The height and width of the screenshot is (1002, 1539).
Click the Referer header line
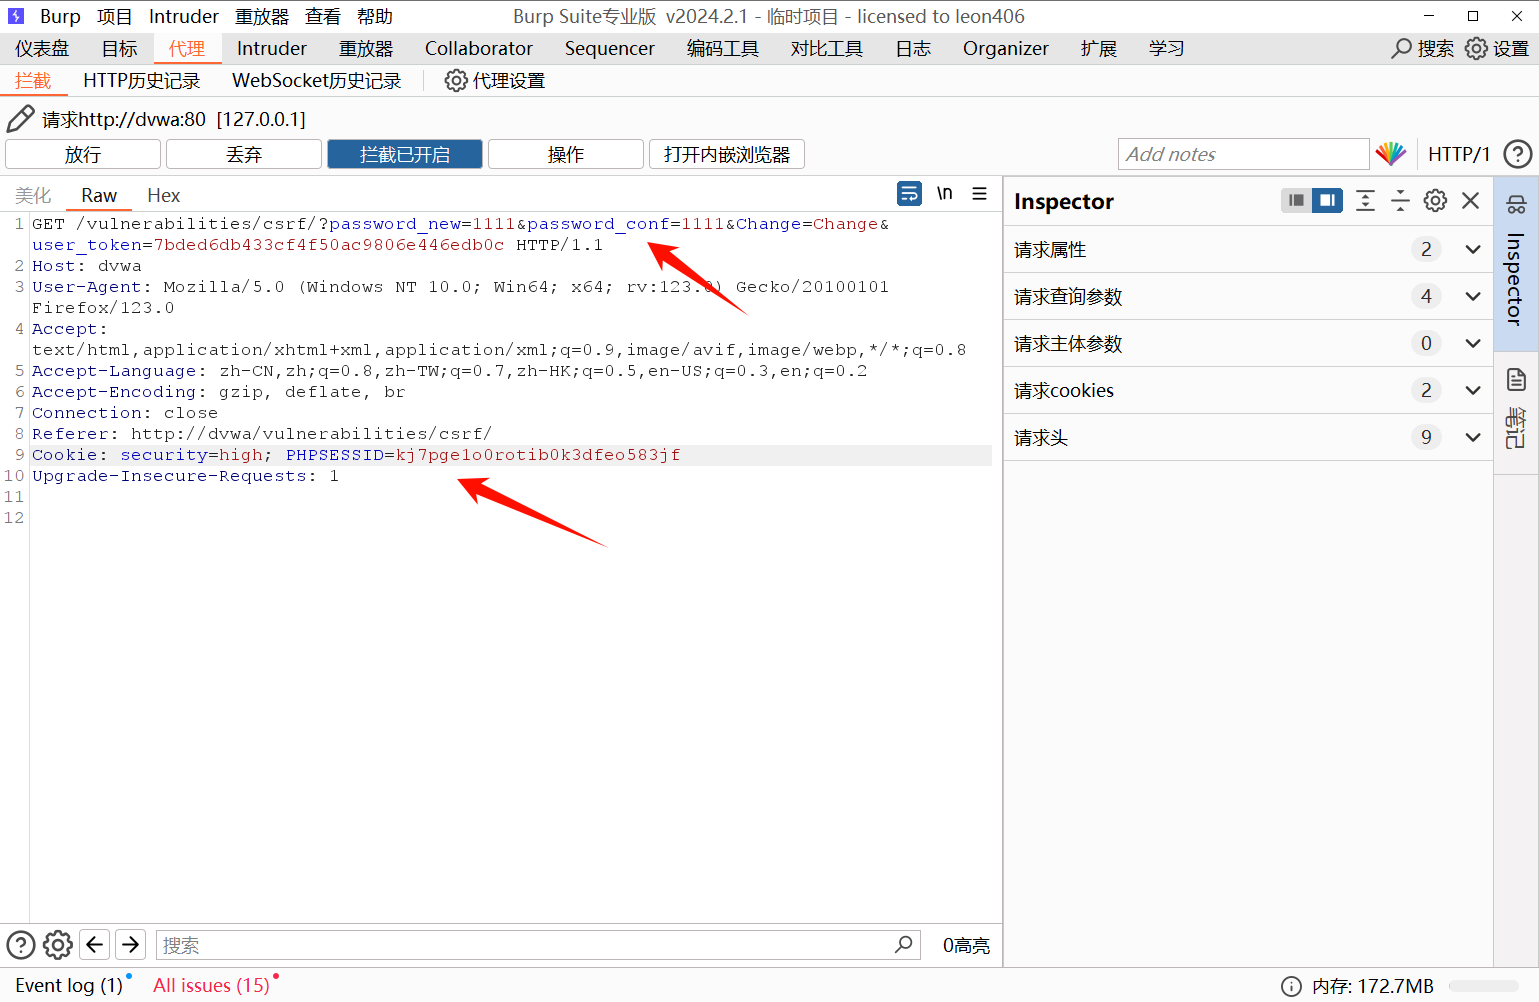coord(262,434)
